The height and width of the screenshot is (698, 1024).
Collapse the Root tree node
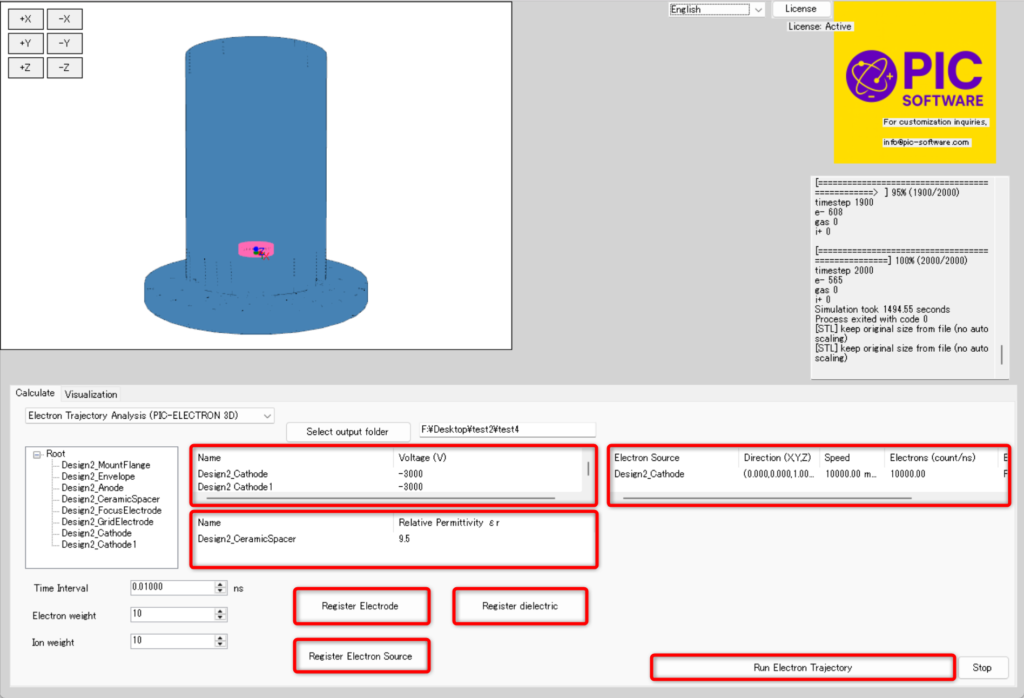(x=37, y=454)
